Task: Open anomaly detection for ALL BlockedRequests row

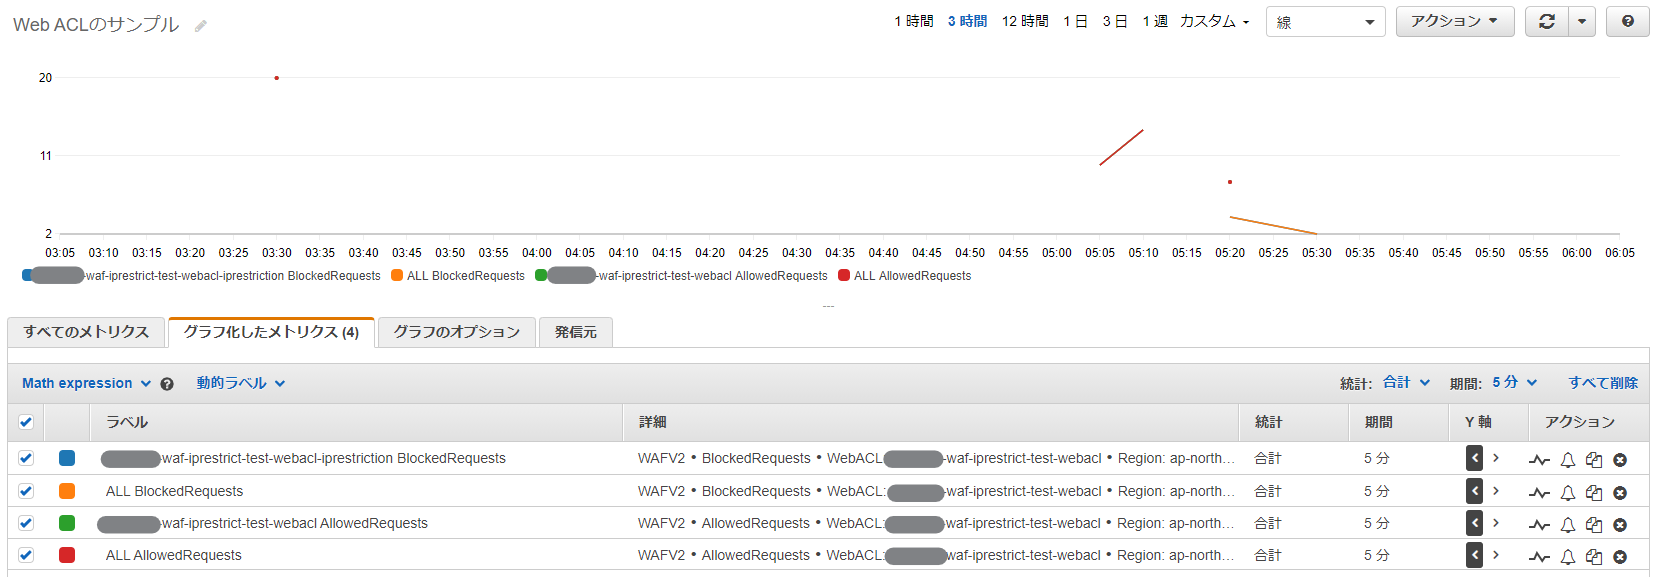Action: click(x=1539, y=493)
